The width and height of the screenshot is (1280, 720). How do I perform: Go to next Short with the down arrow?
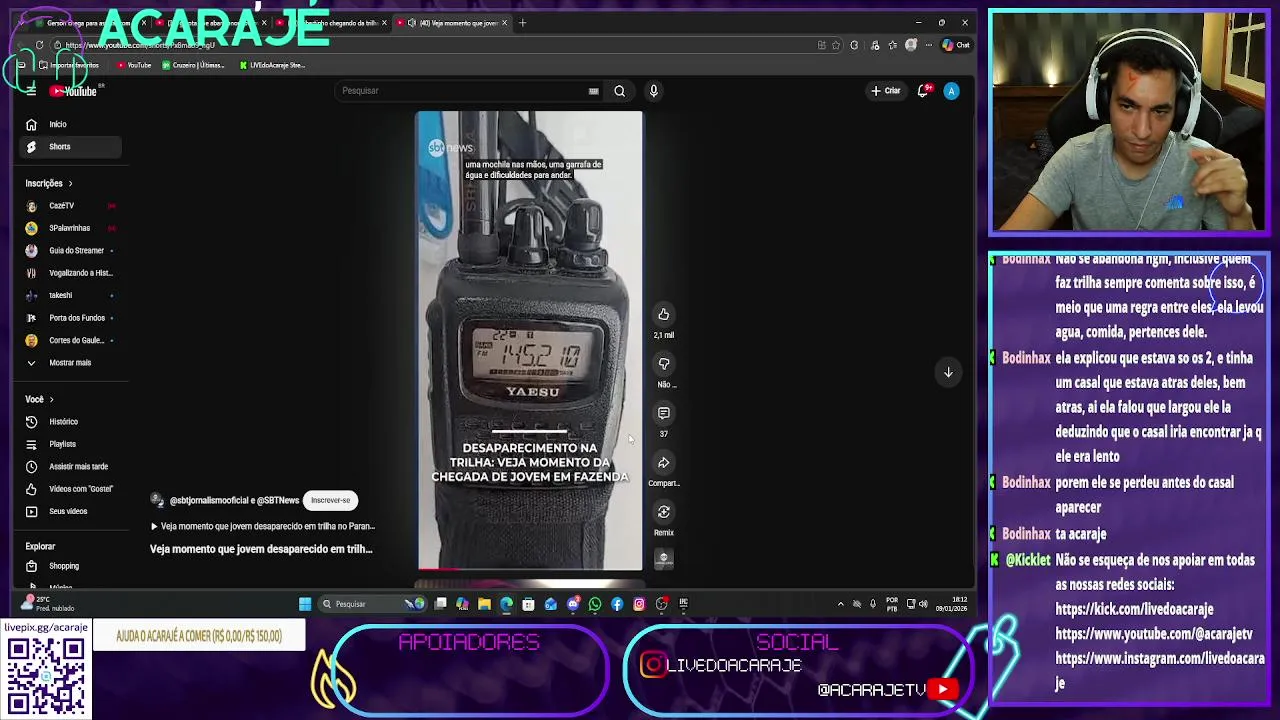(948, 372)
